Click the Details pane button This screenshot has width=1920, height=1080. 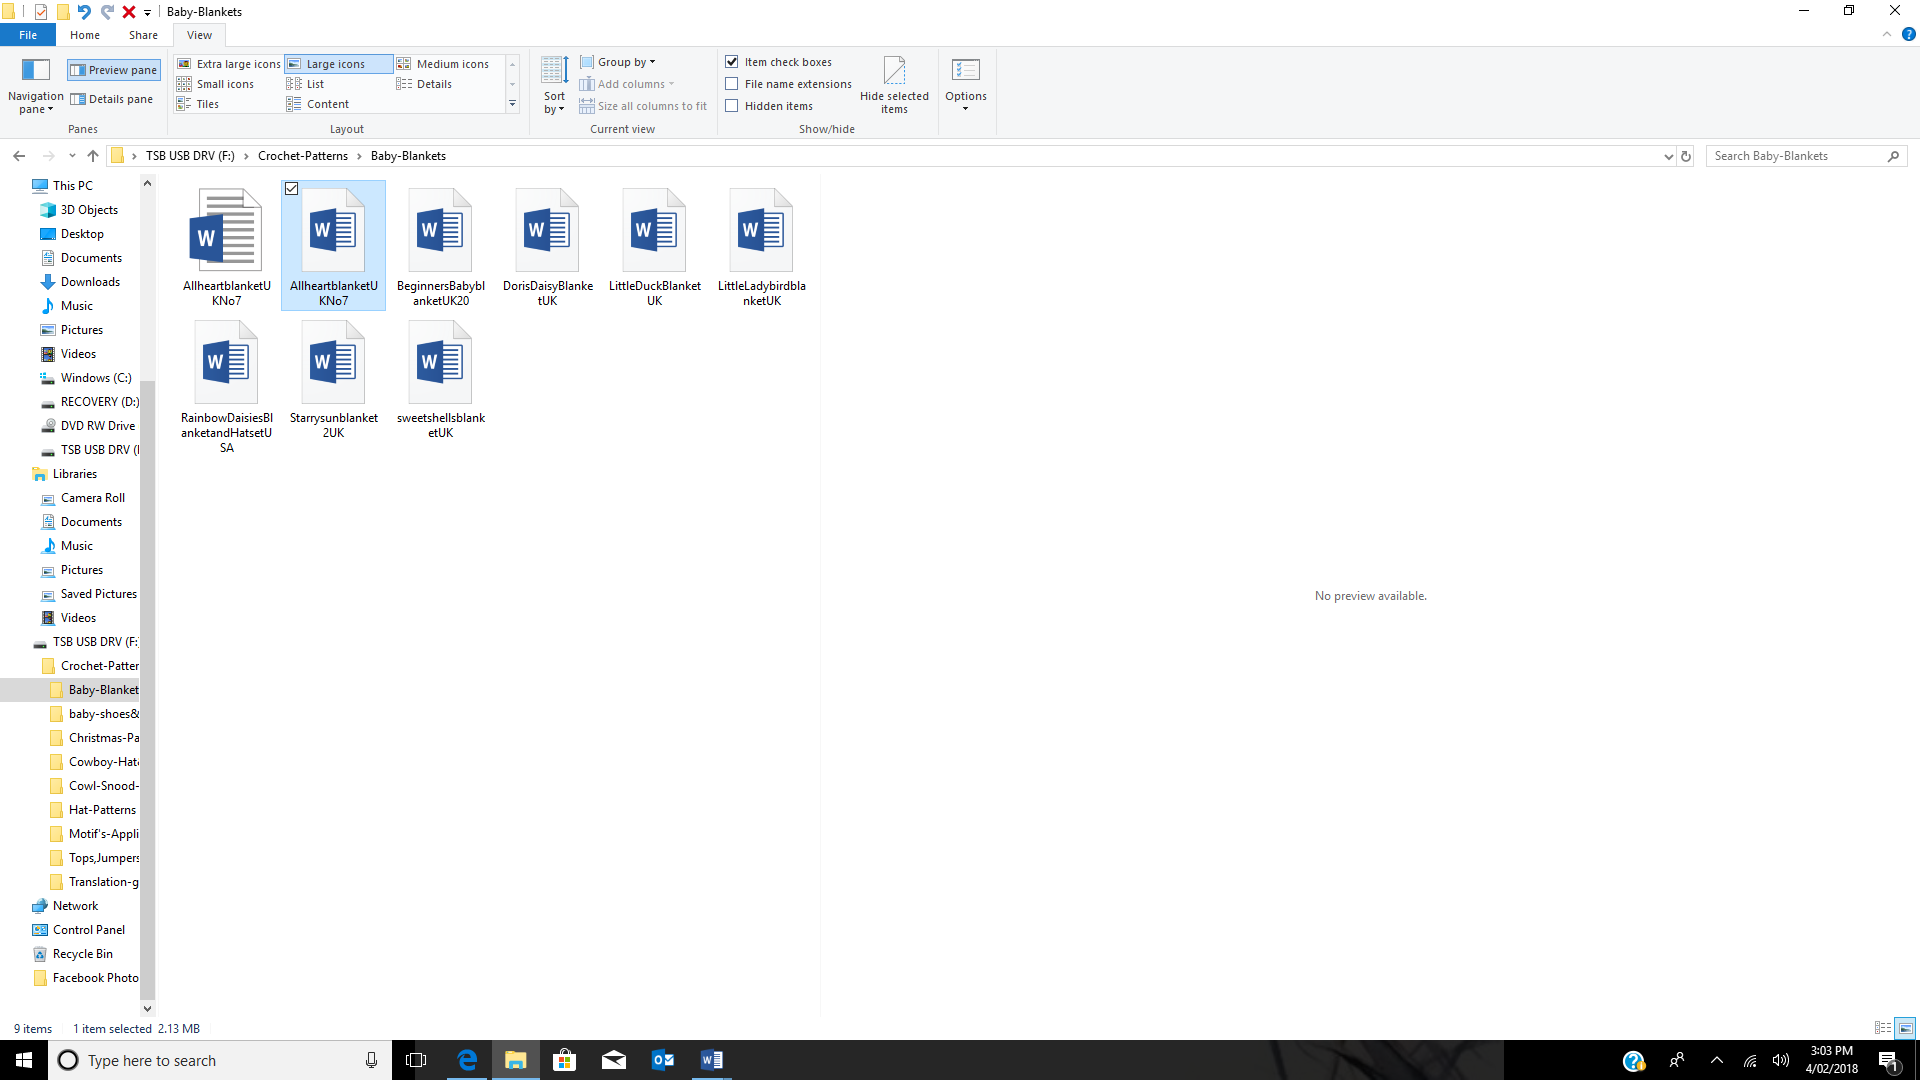[112, 99]
